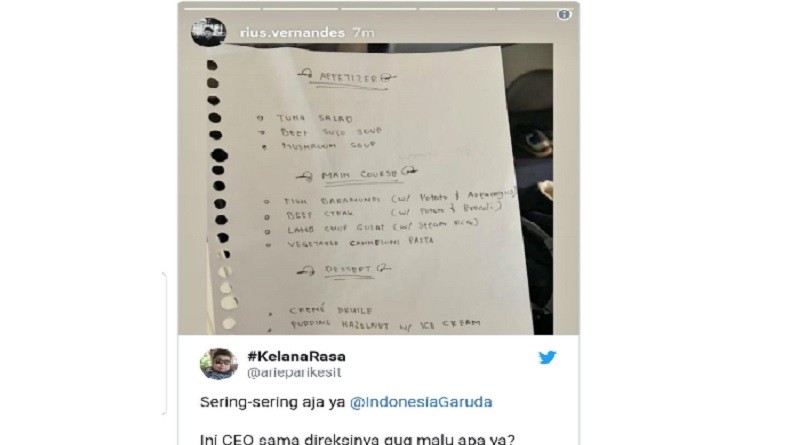The height and width of the screenshot is (445, 790).
Task: Open the rius.vernandes username
Action: click(x=292, y=33)
